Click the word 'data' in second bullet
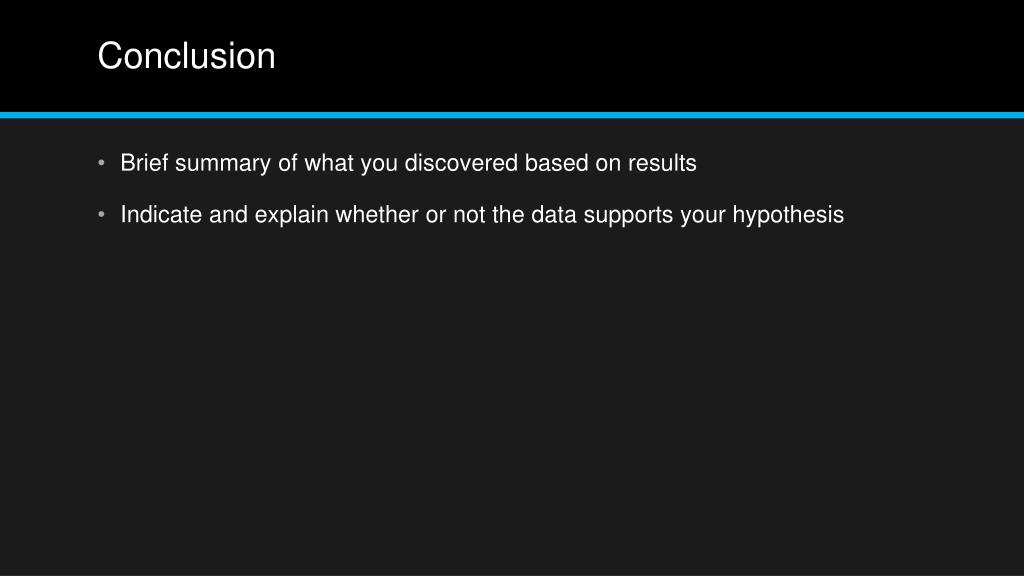This screenshot has height=576, width=1024. pos(554,215)
